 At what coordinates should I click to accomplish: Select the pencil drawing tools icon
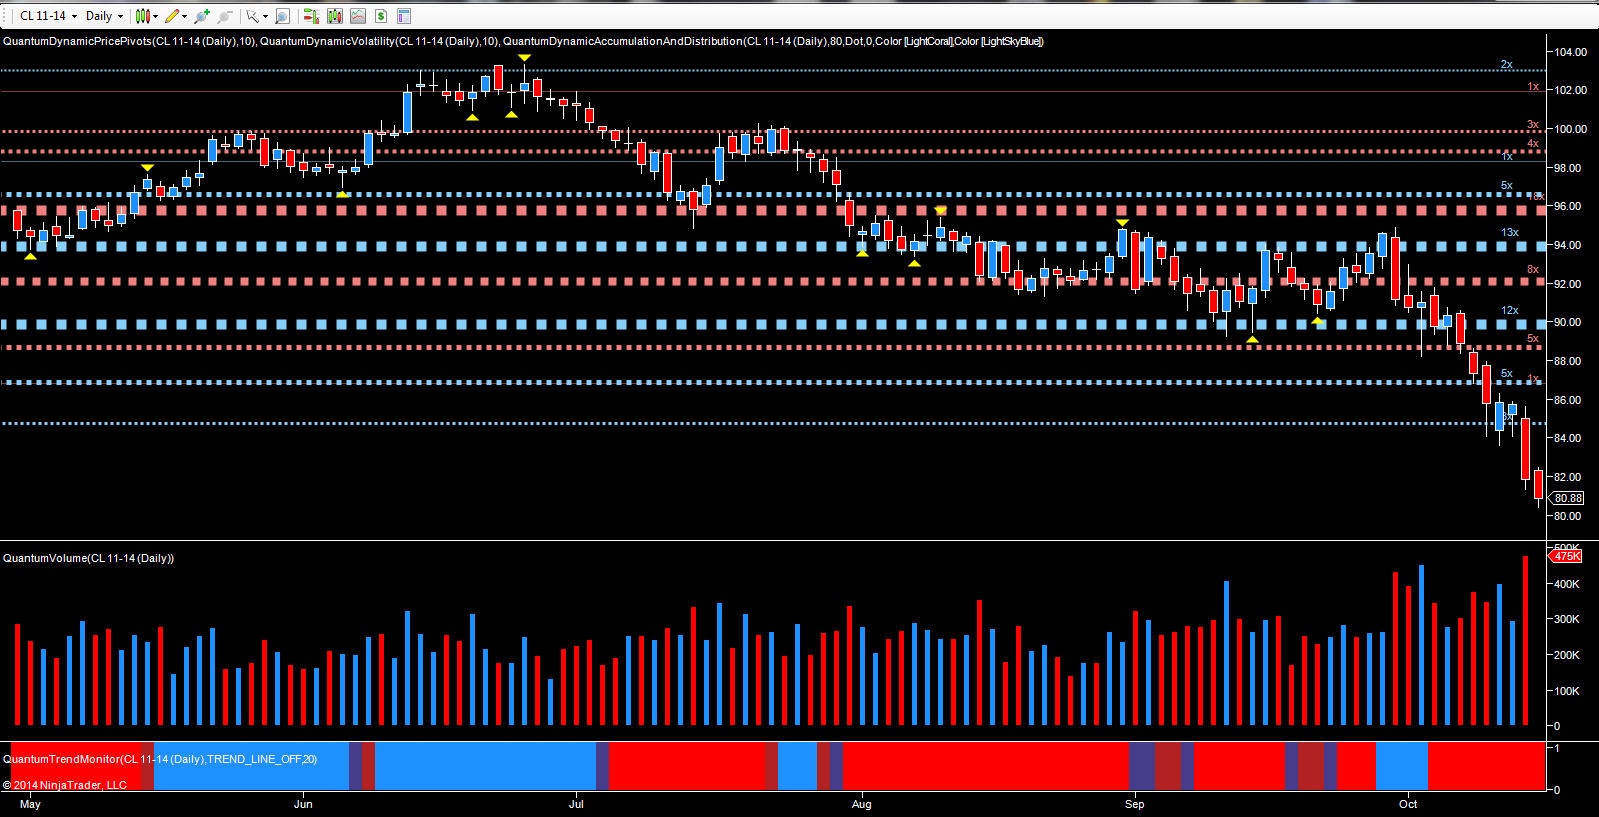coord(172,16)
